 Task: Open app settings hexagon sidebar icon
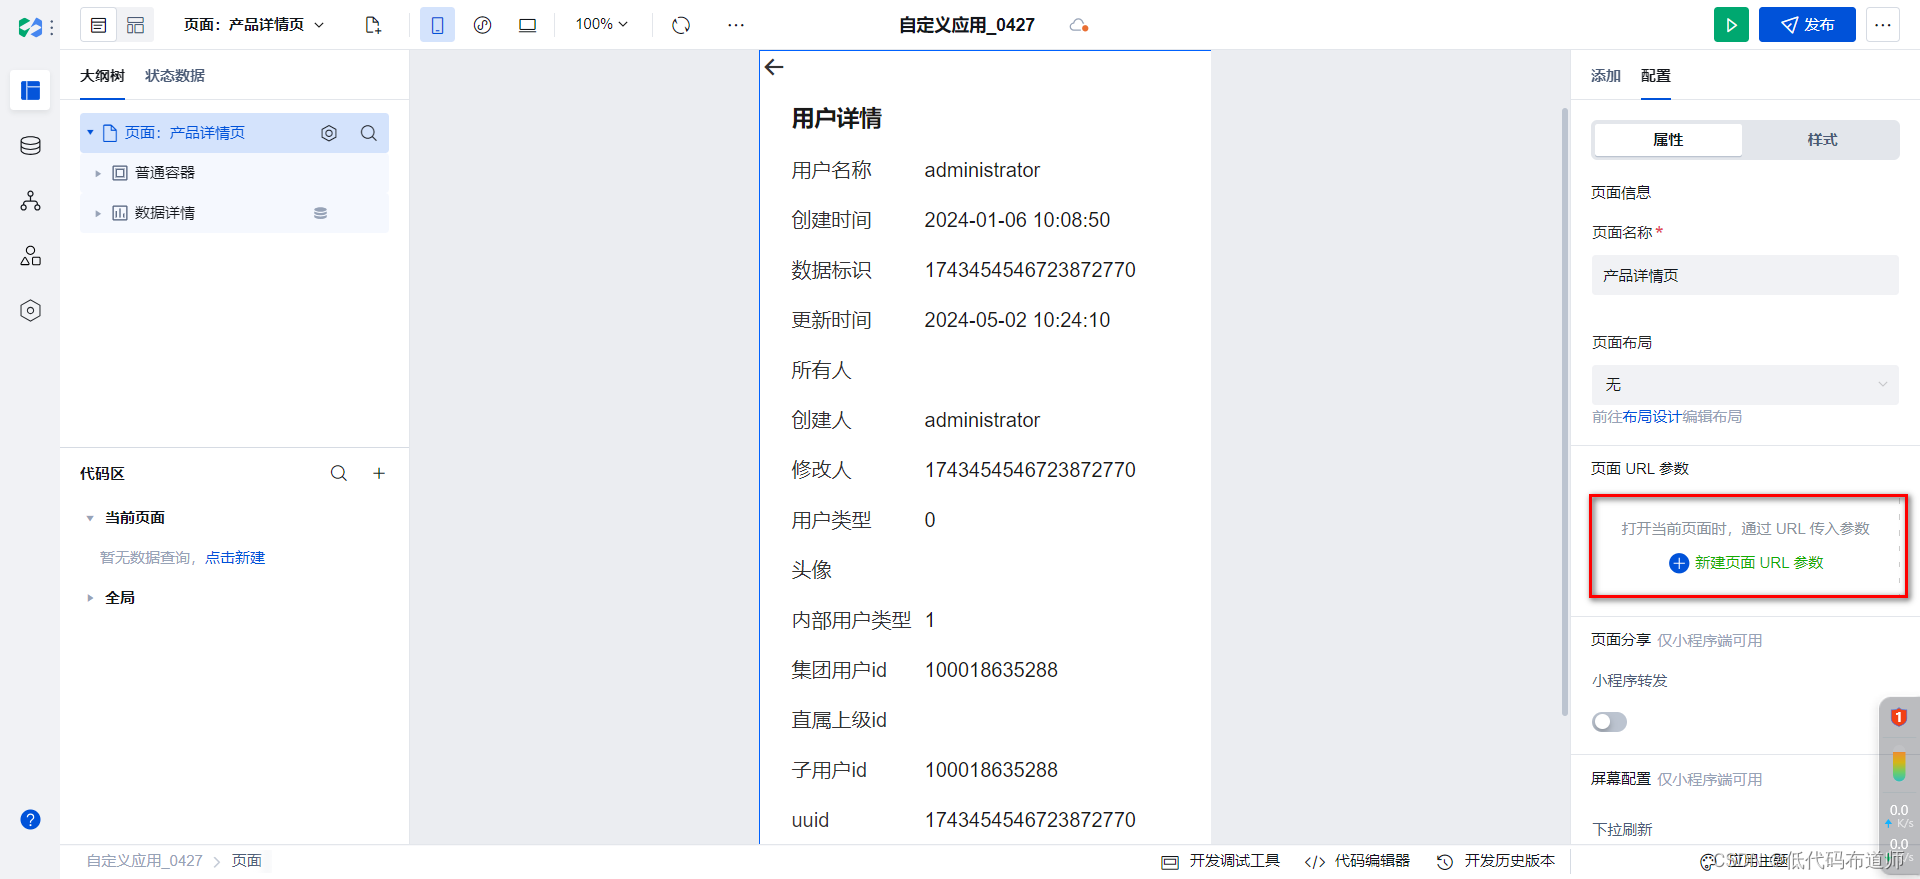pos(31,311)
